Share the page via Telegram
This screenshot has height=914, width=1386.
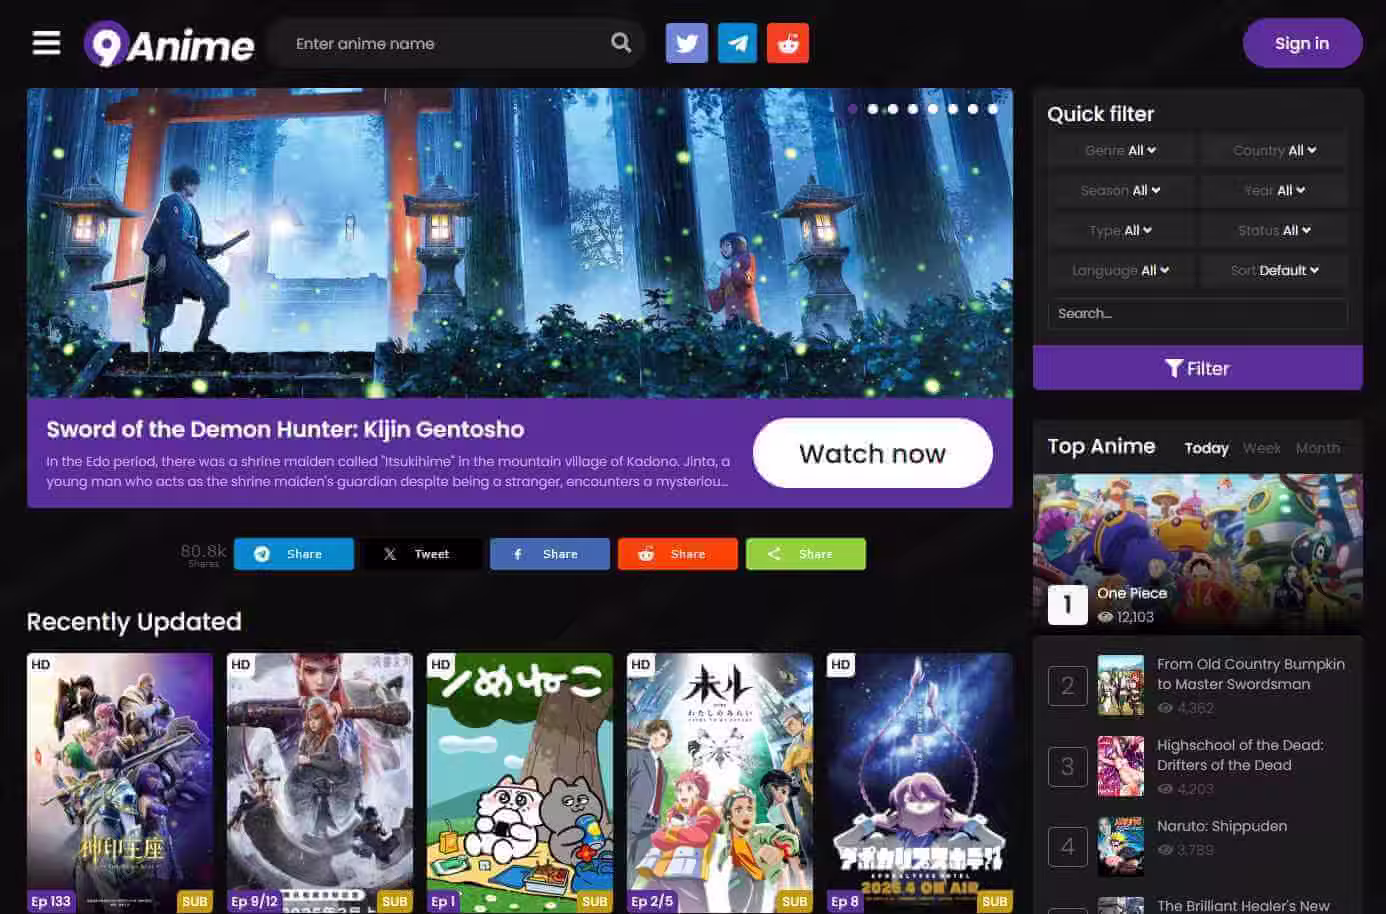tap(294, 554)
